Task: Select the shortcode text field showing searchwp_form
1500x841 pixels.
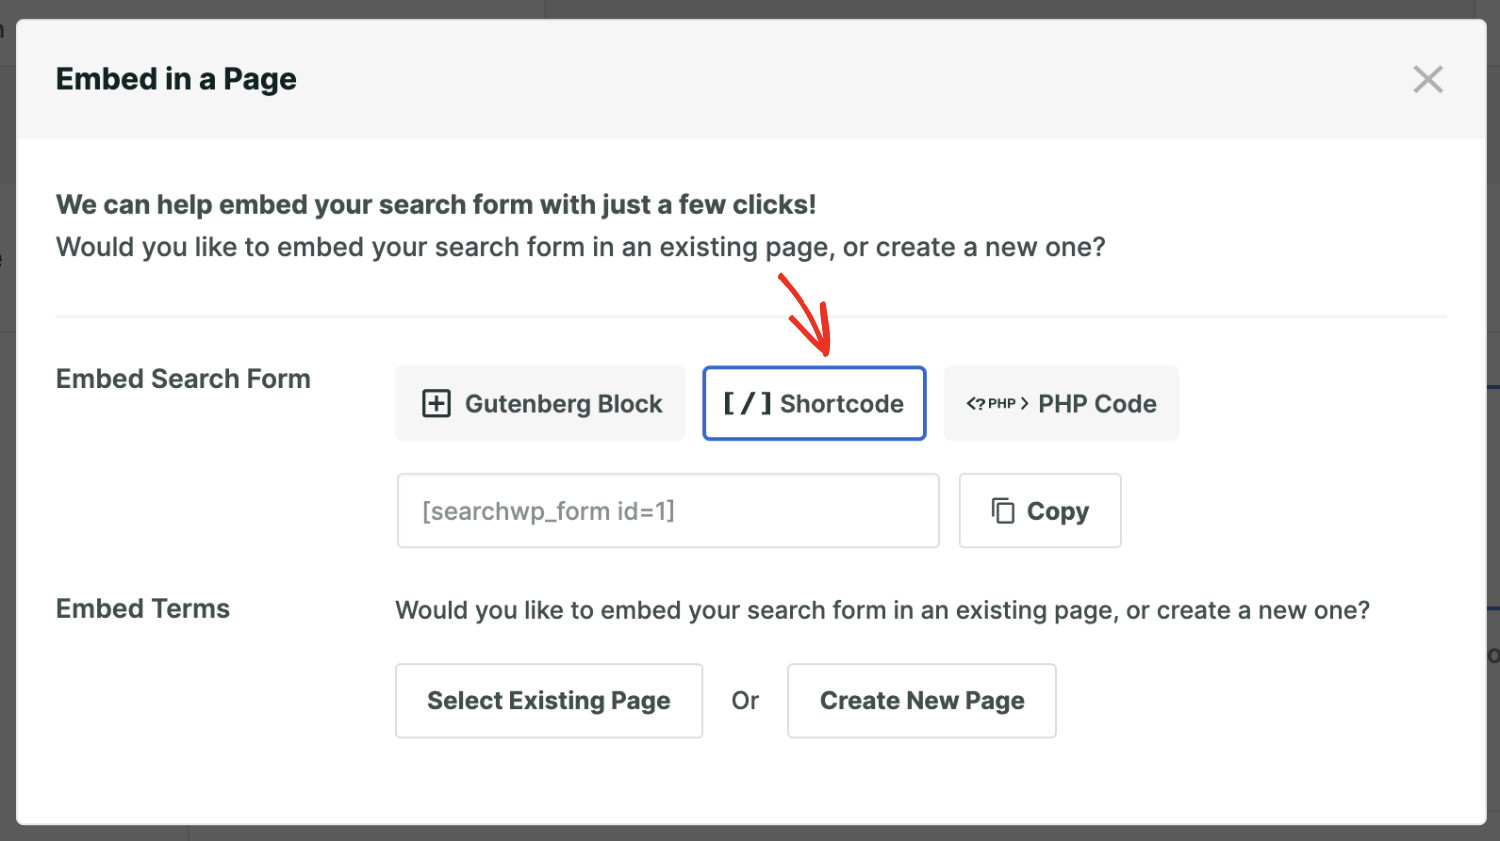Action: click(667, 510)
